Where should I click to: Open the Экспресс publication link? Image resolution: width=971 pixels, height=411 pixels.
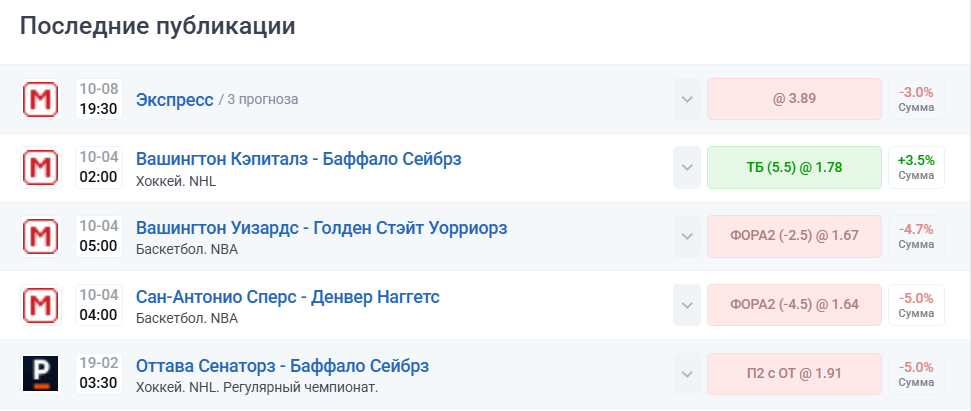tap(174, 99)
